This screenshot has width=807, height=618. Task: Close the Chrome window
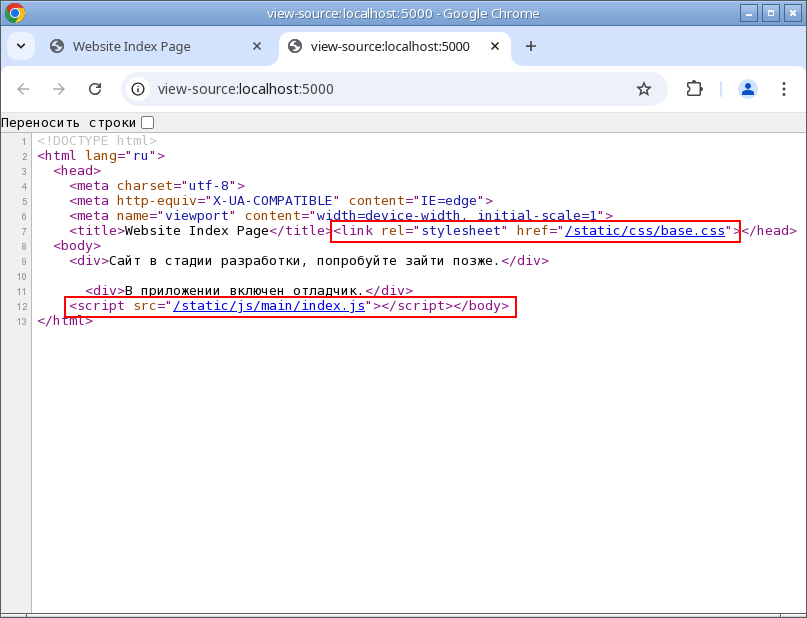tap(793, 13)
